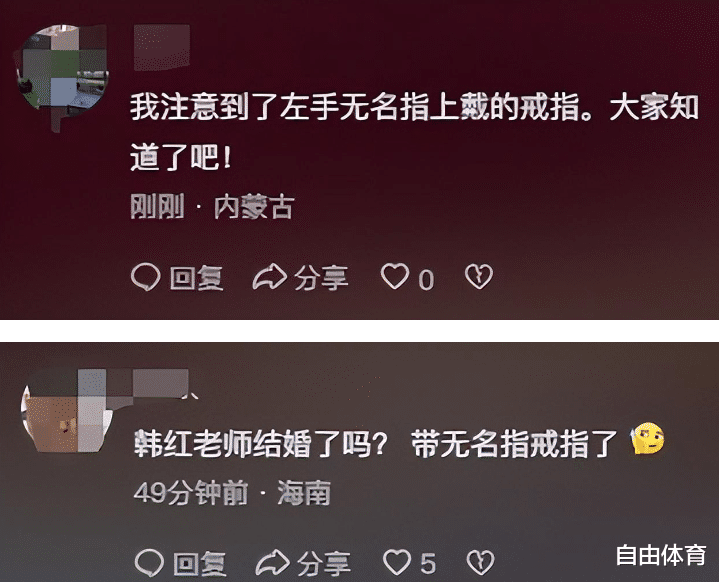
Task: Click the reply bubble icon on the Inner Mongolia comment
Action: click(145, 277)
